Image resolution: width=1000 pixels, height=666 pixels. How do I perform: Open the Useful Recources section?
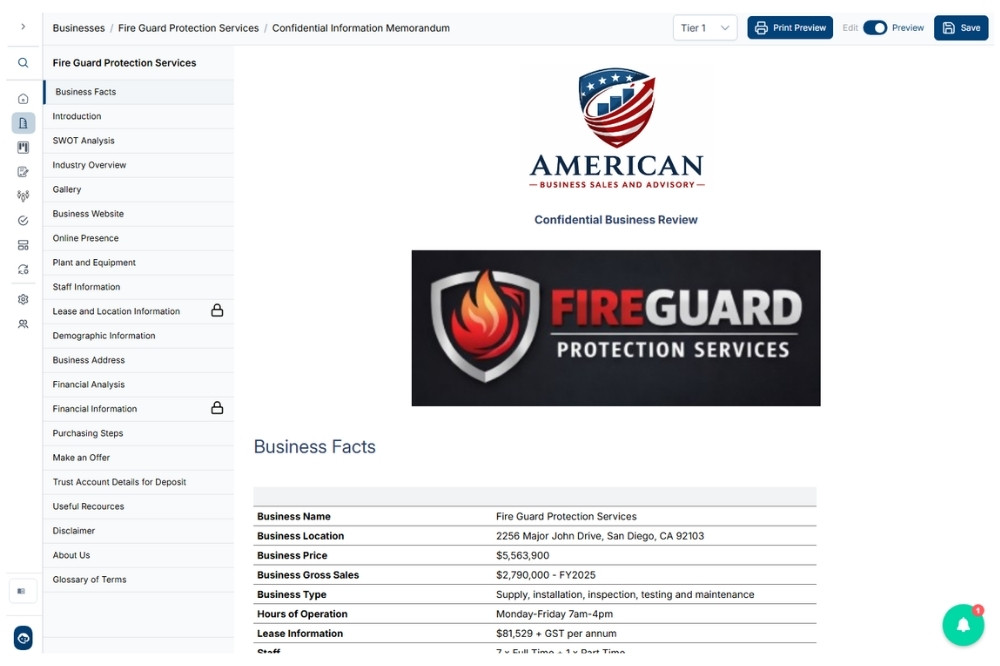point(138,507)
